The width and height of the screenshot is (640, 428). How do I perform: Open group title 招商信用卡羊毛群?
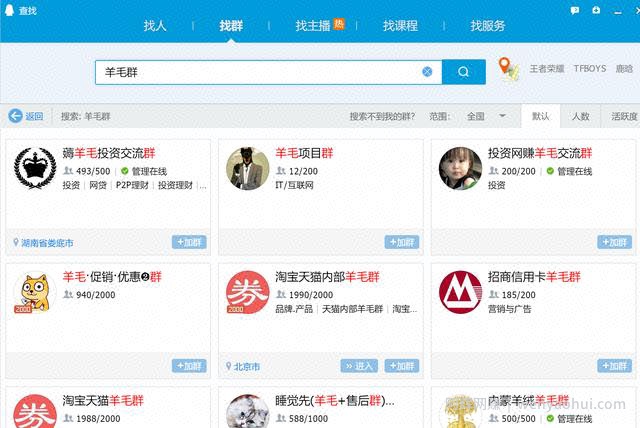click(534, 277)
